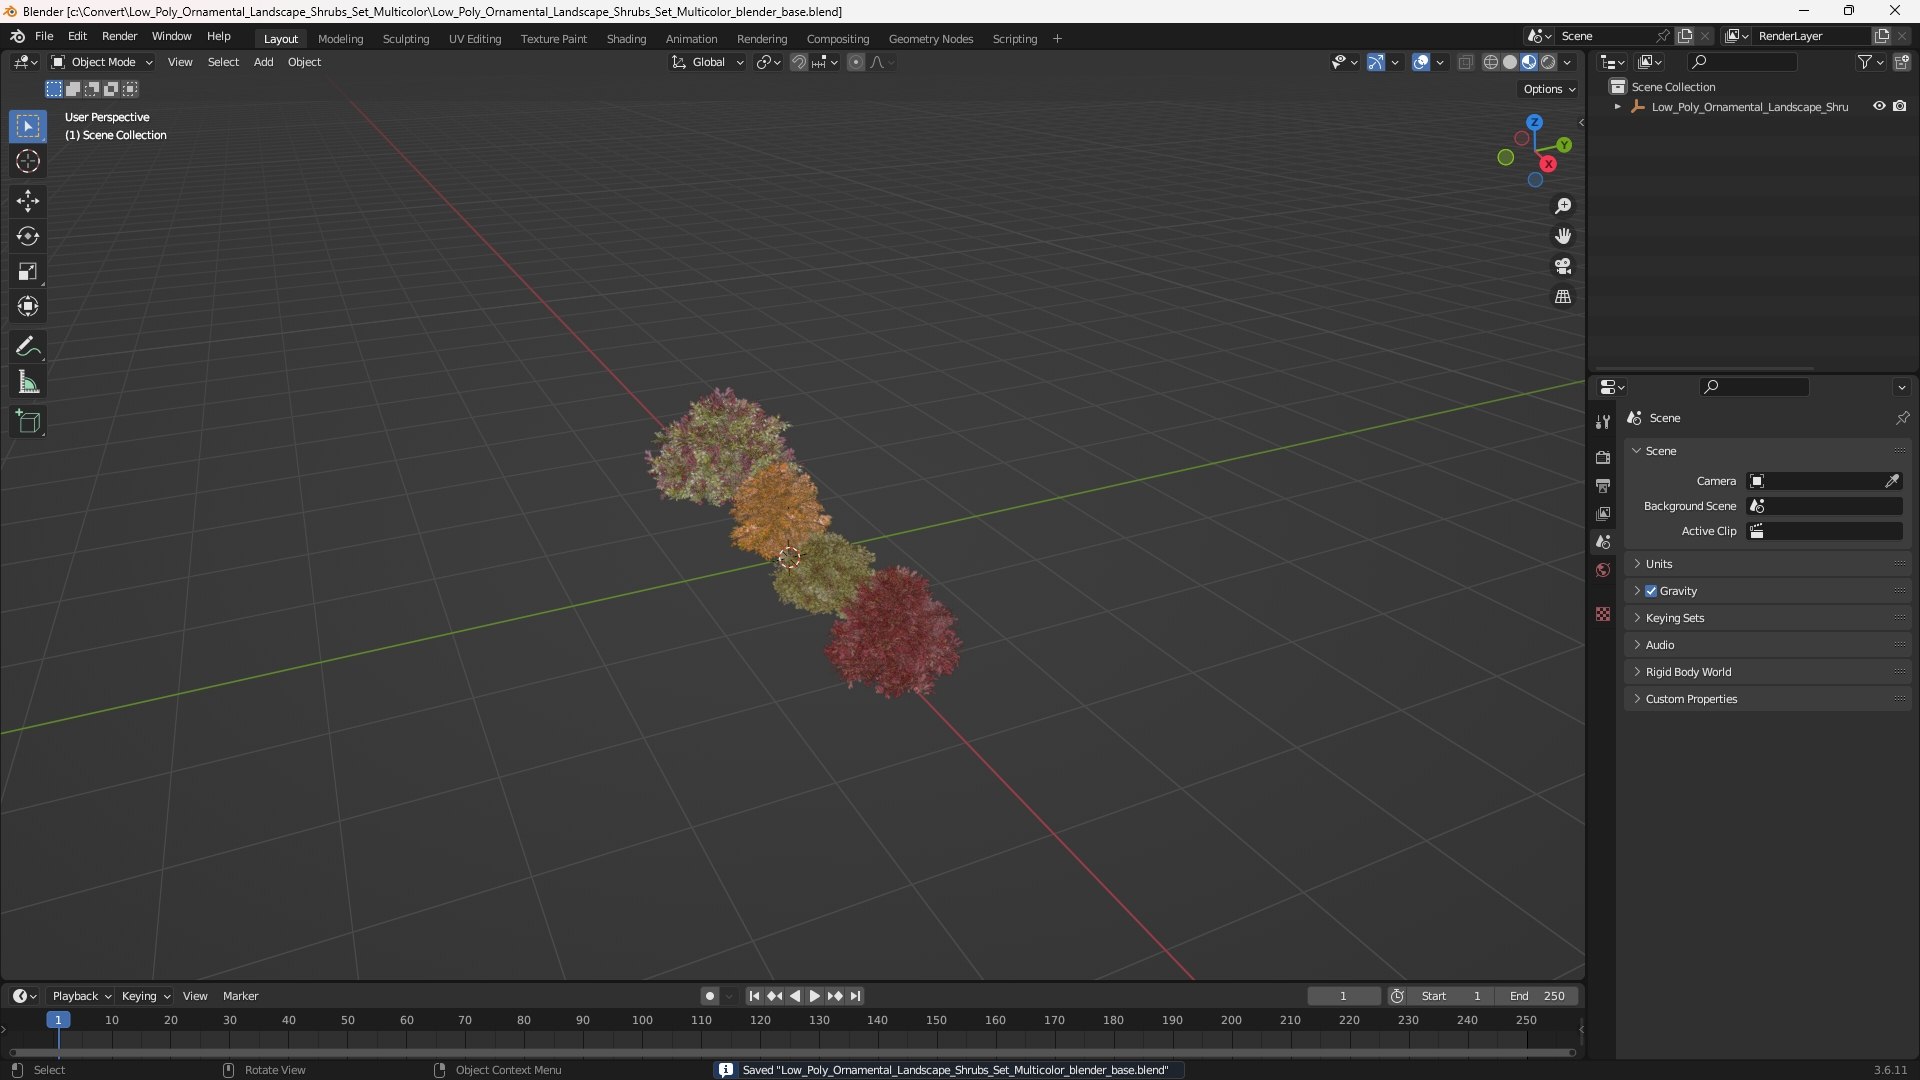Switch orthographic/perspective with grid icon
Viewport: 1920px width, 1080px height.
click(1563, 297)
